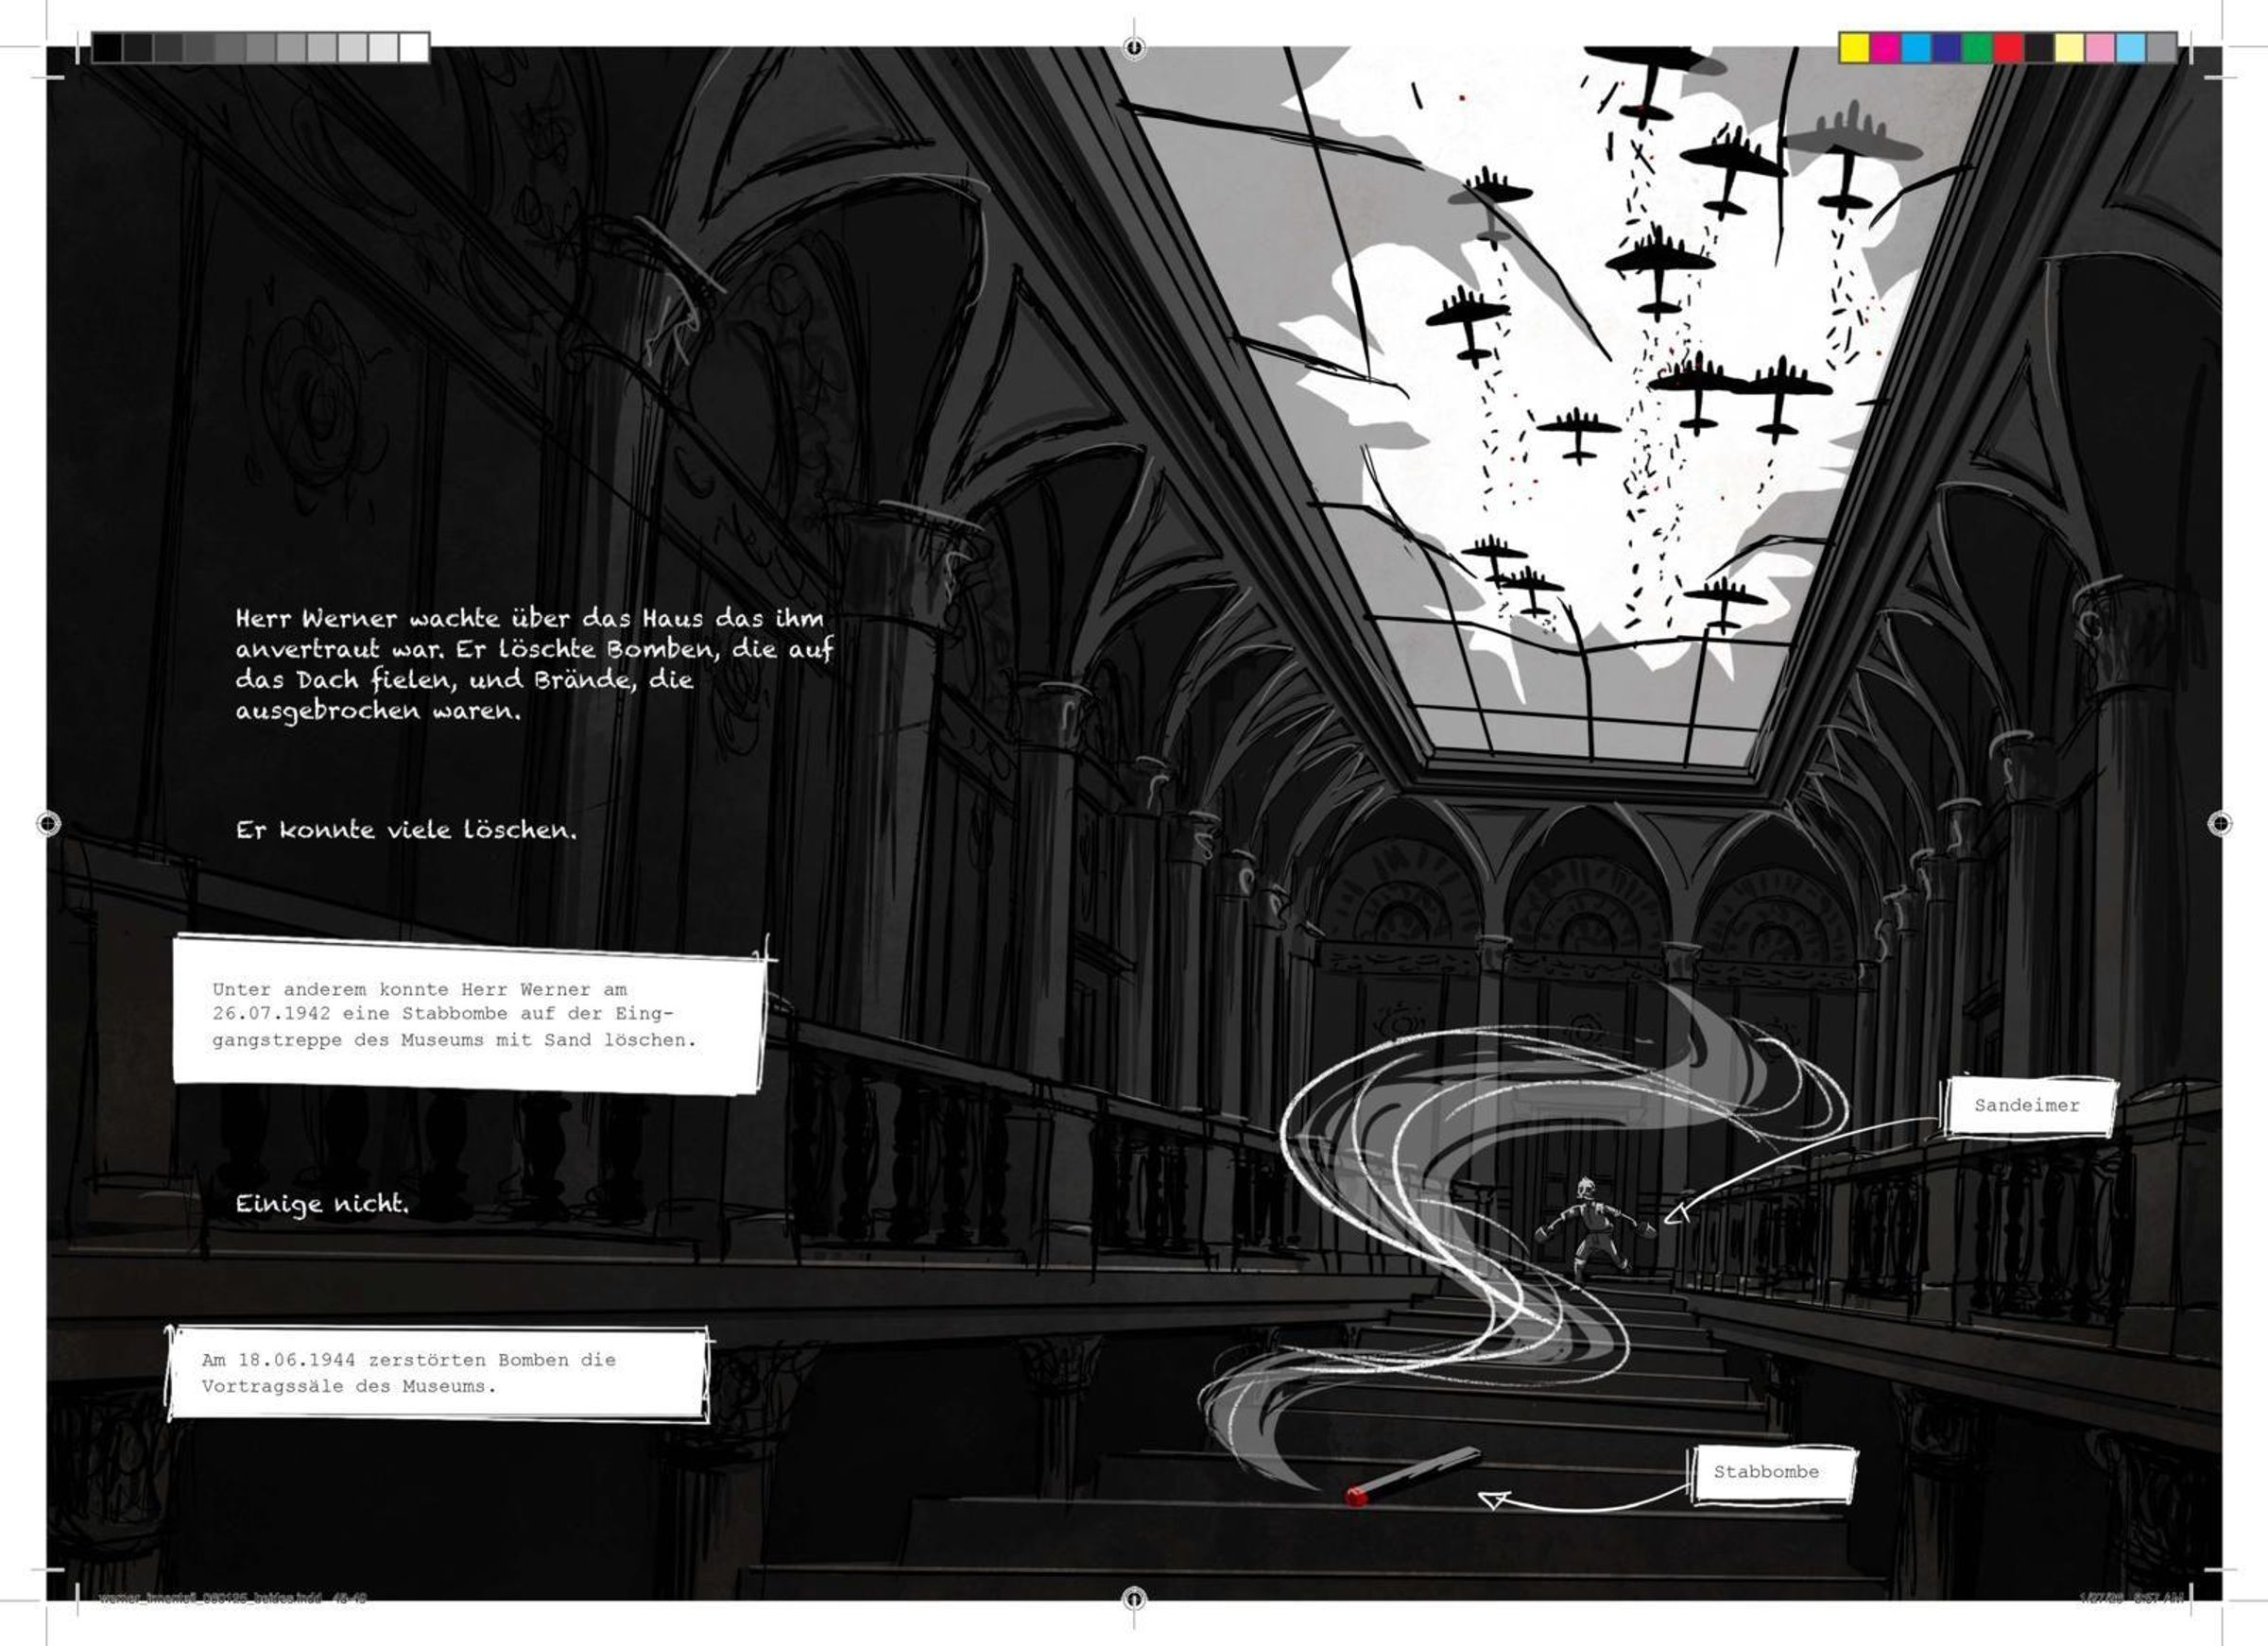The image size is (2268, 1646).
Task: Select the green color bar swatch
Action: point(1977,47)
